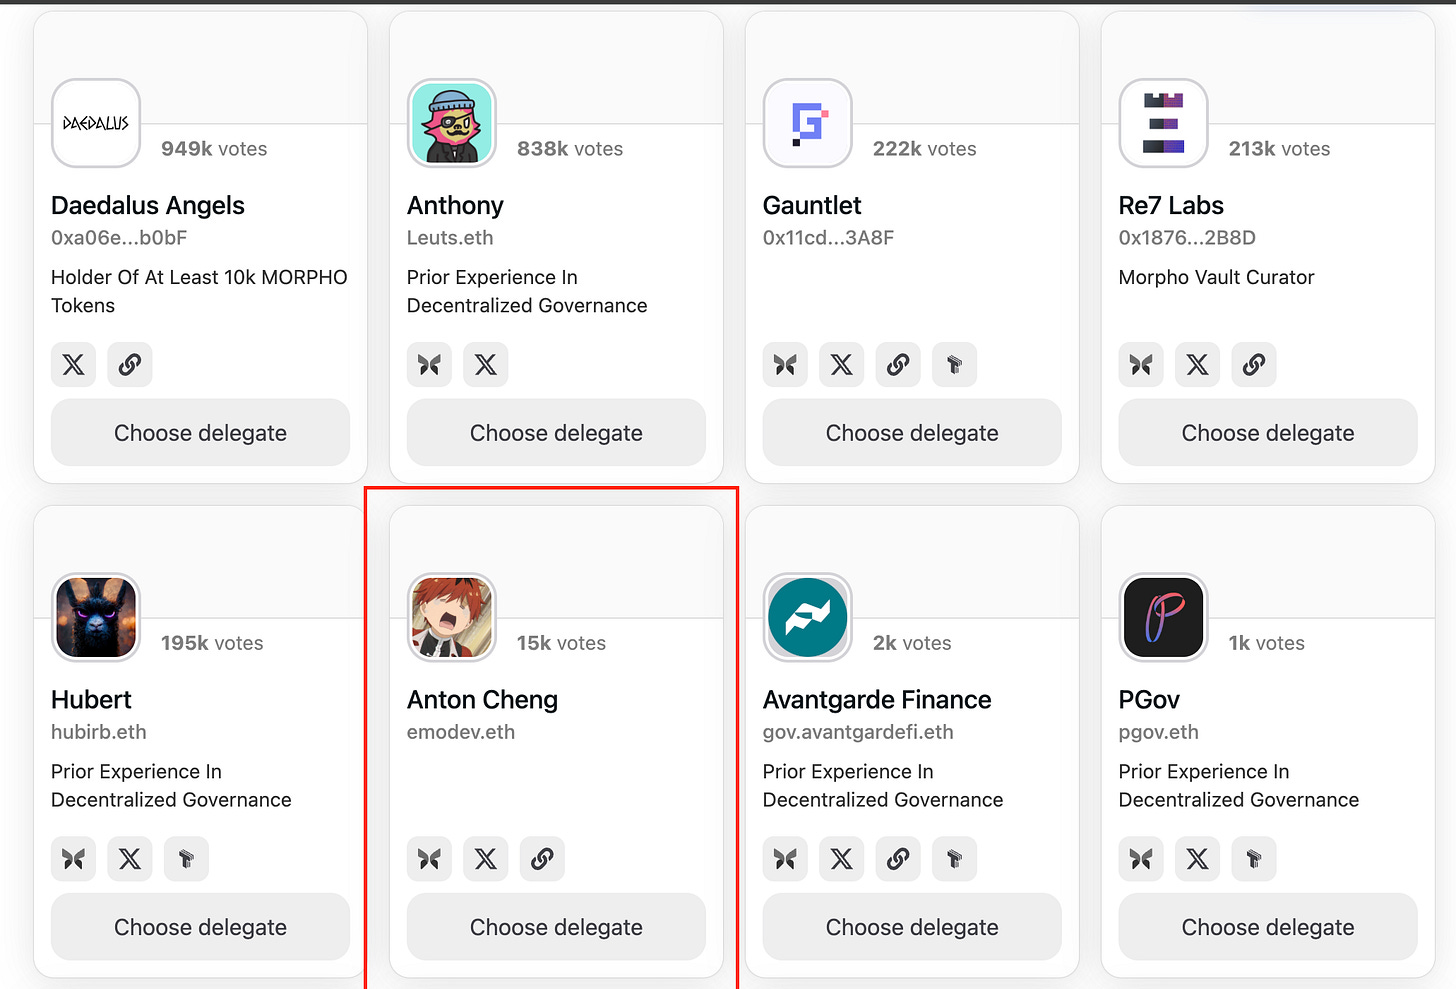
Task: Choose Daedalus Angels as delegate
Action: [x=200, y=433]
